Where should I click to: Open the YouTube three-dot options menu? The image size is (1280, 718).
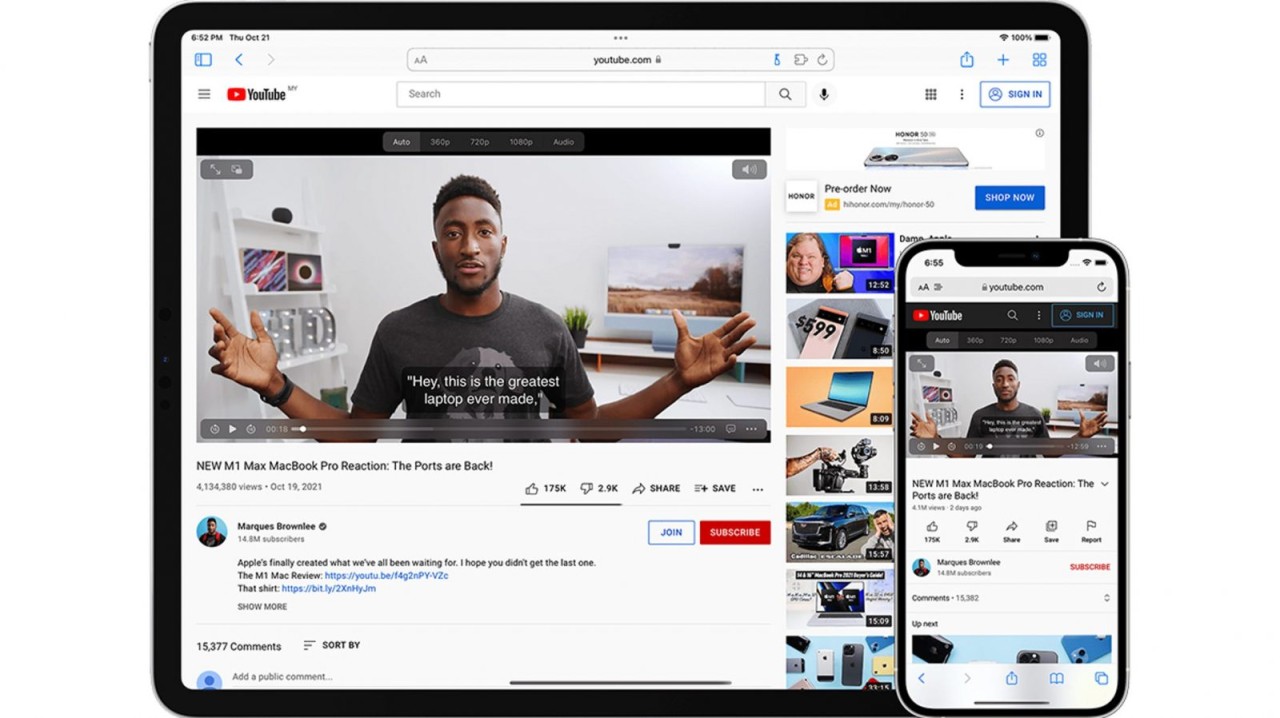click(x=962, y=93)
